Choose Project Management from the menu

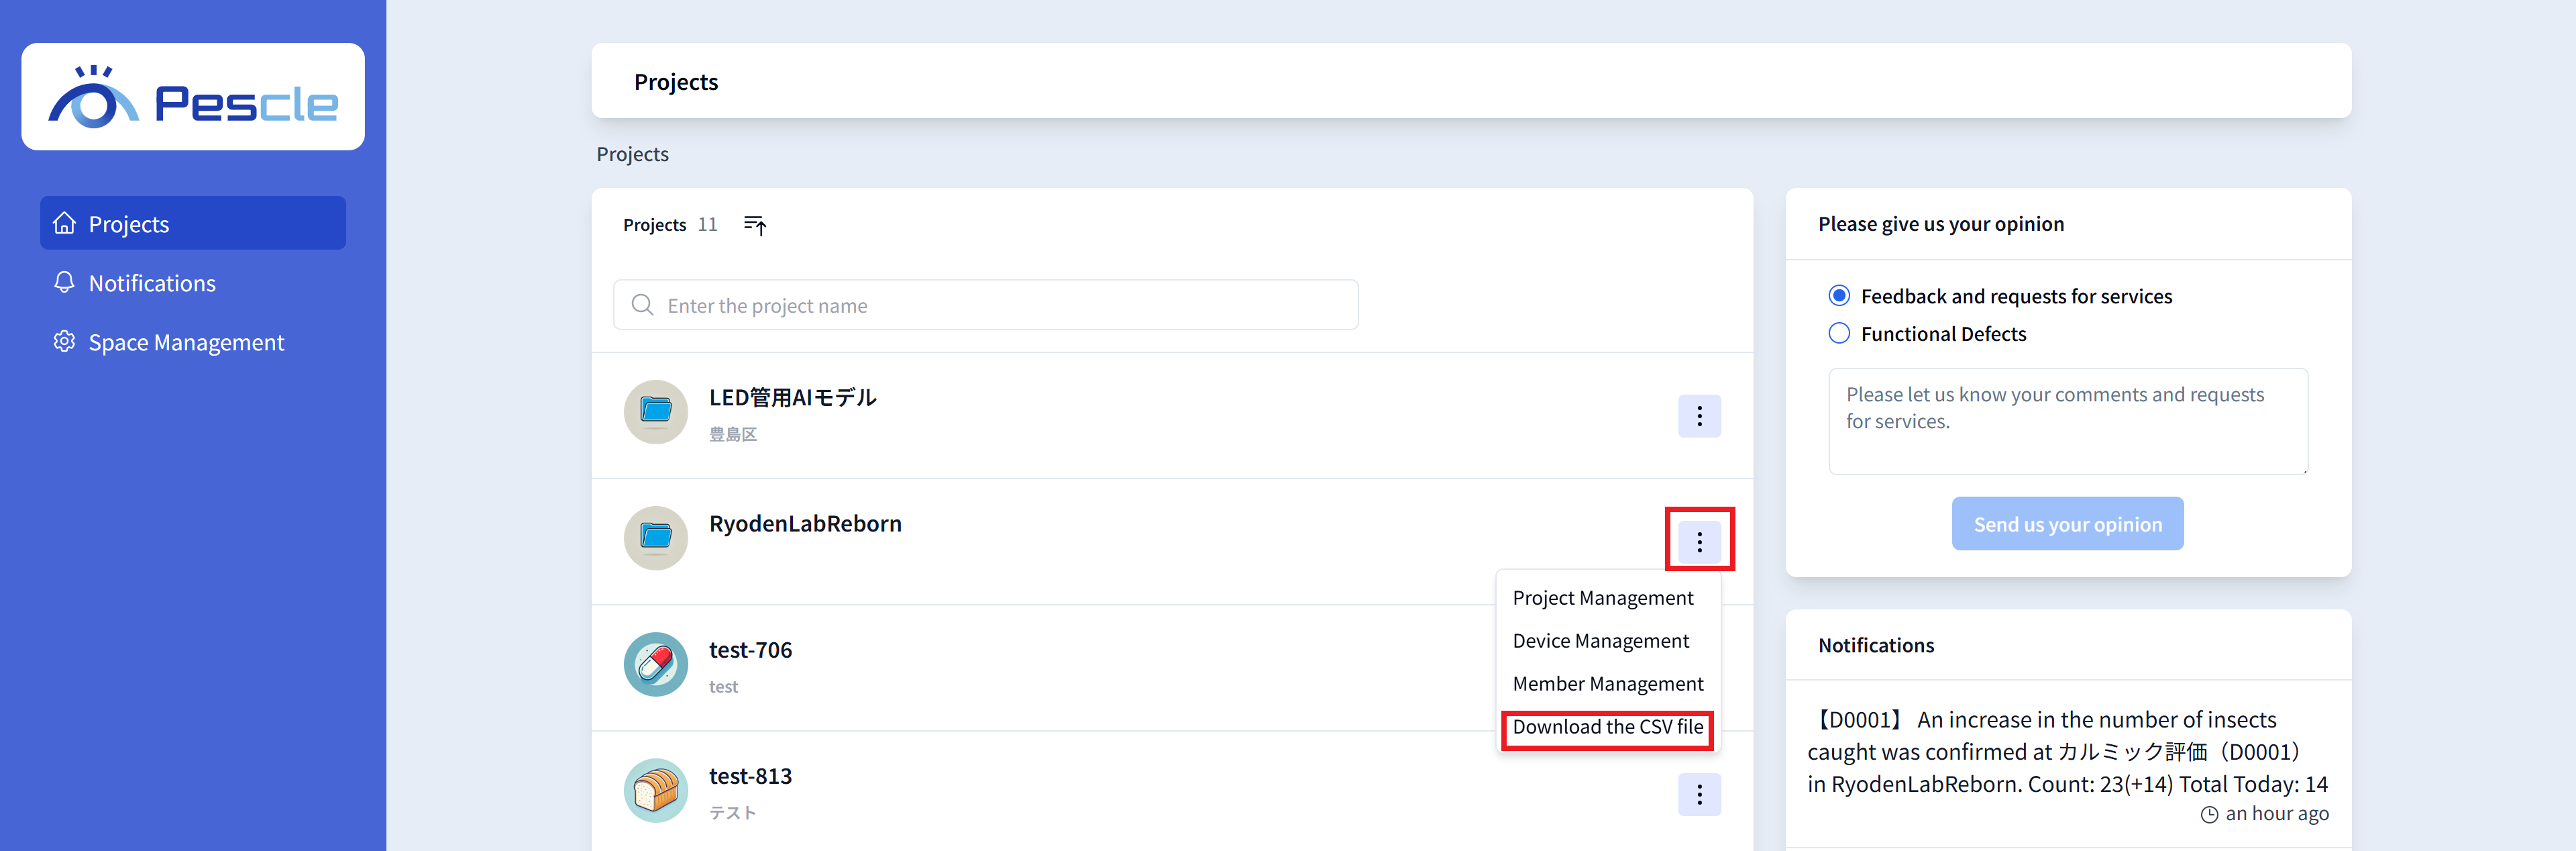click(x=1602, y=598)
